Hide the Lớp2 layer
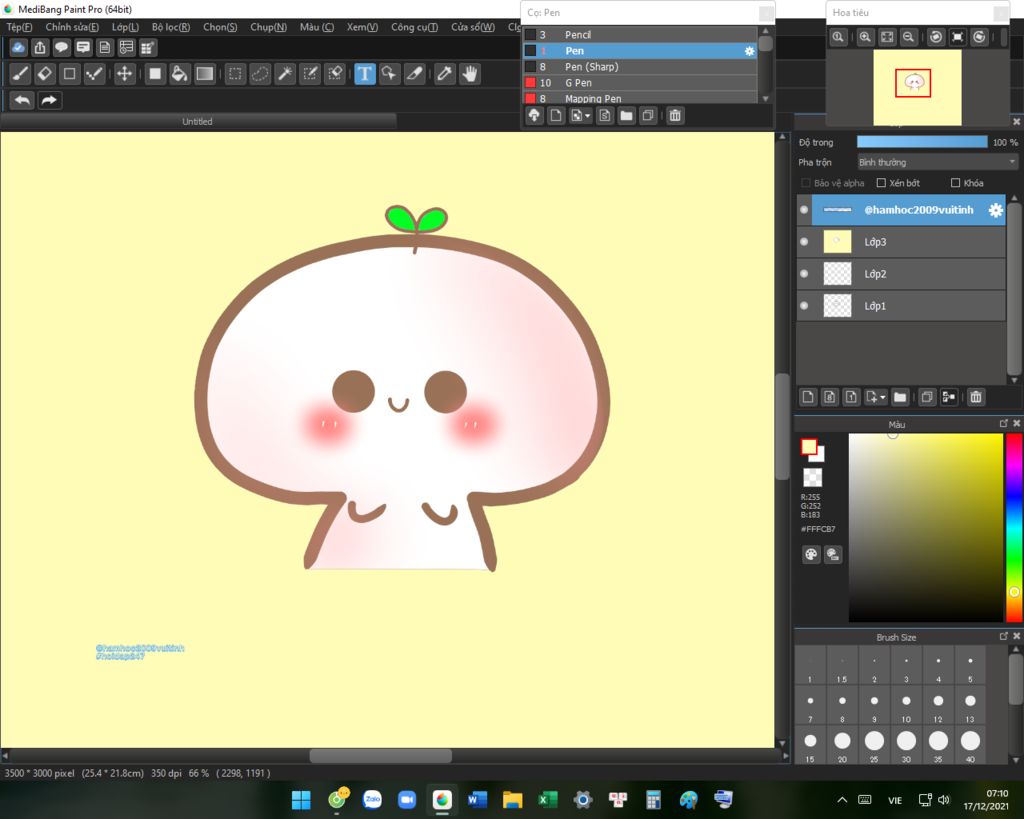The width and height of the screenshot is (1024, 819). (x=804, y=274)
